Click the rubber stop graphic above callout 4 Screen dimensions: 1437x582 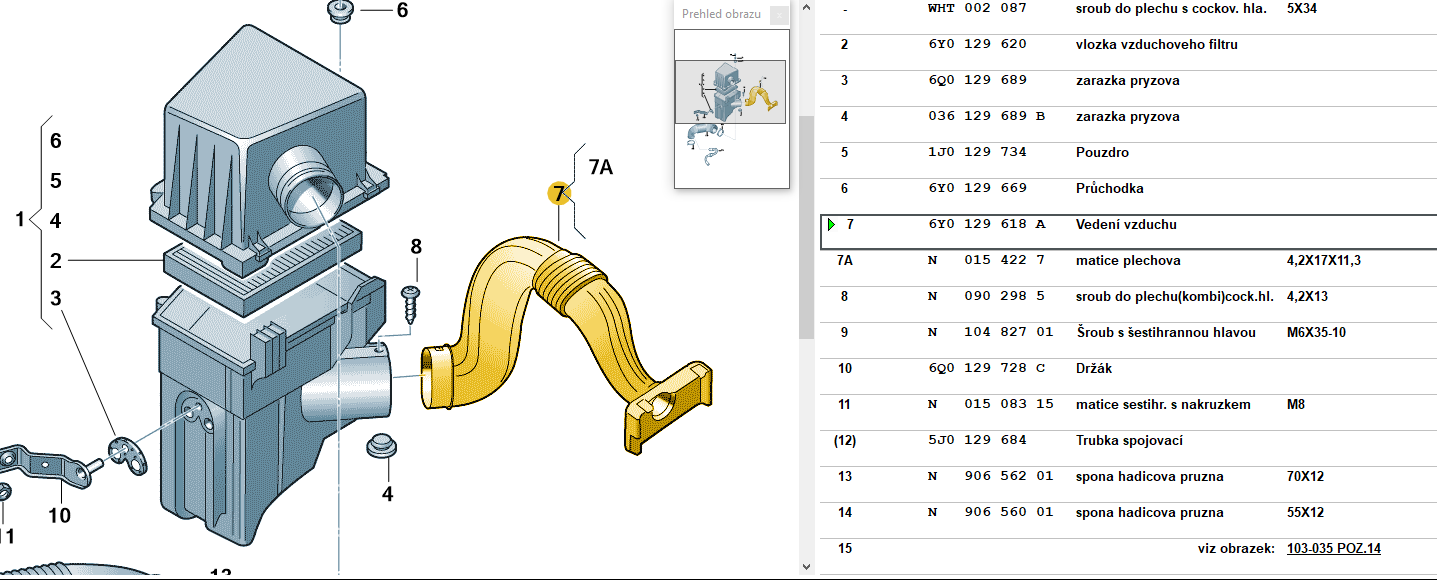tap(381, 446)
